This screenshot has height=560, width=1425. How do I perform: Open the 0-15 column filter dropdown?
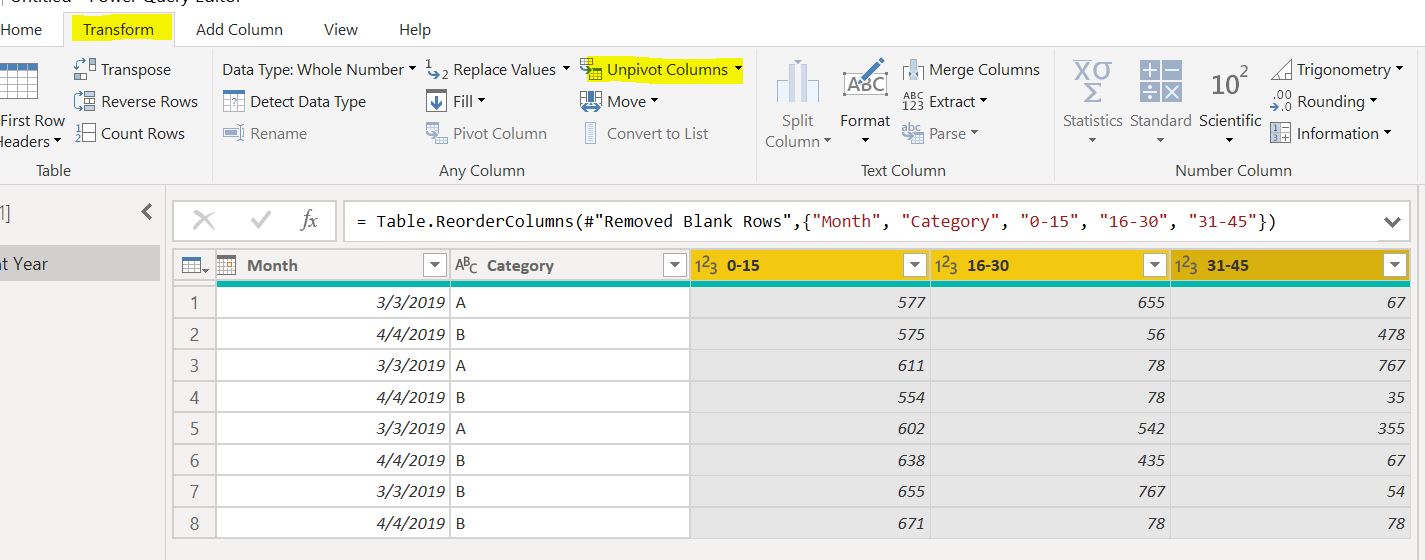[914, 265]
